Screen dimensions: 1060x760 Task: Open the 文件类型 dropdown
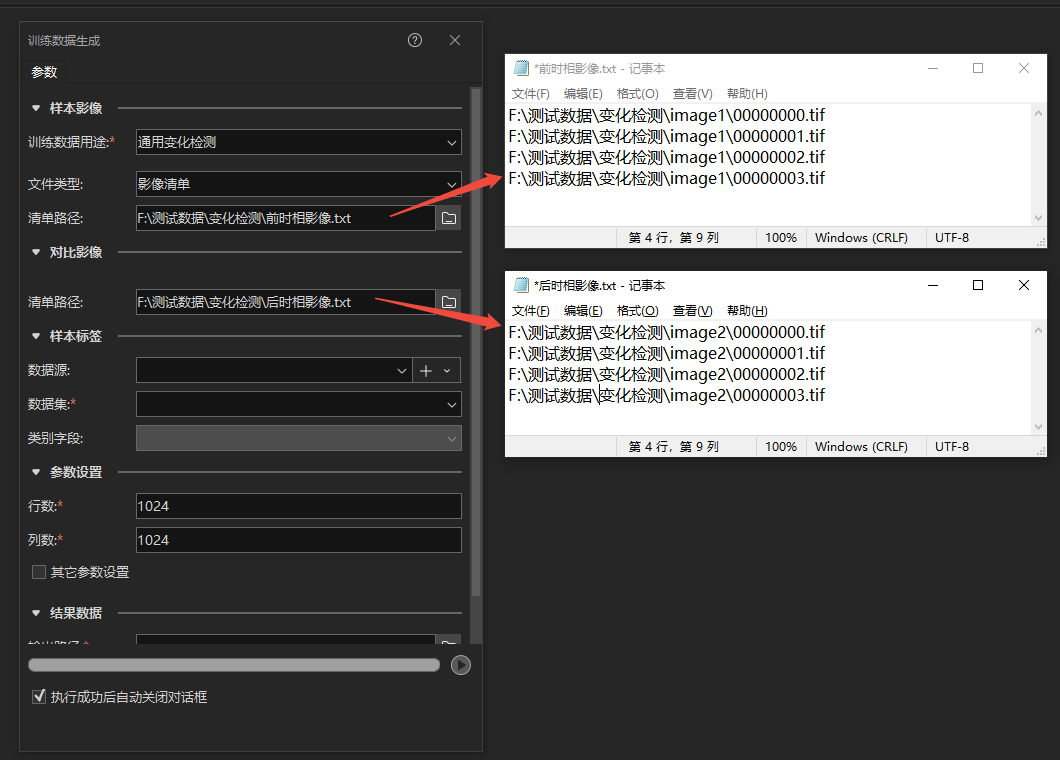[299, 184]
